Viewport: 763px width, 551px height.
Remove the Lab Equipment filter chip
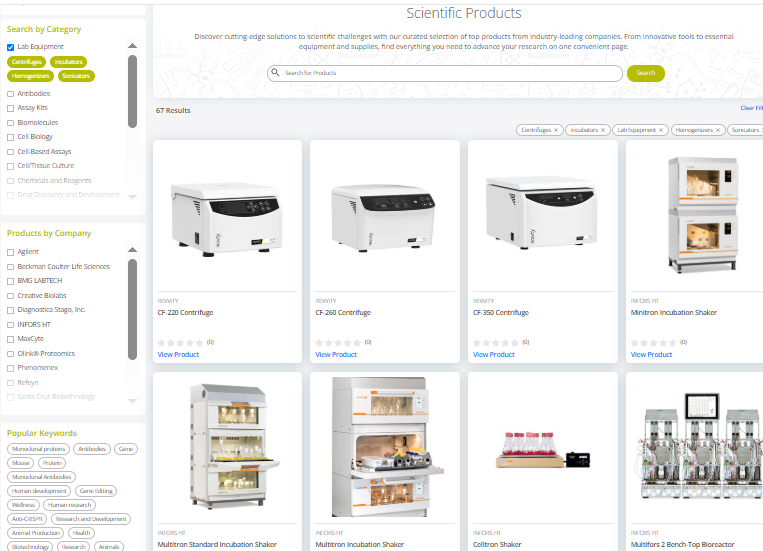click(x=661, y=130)
